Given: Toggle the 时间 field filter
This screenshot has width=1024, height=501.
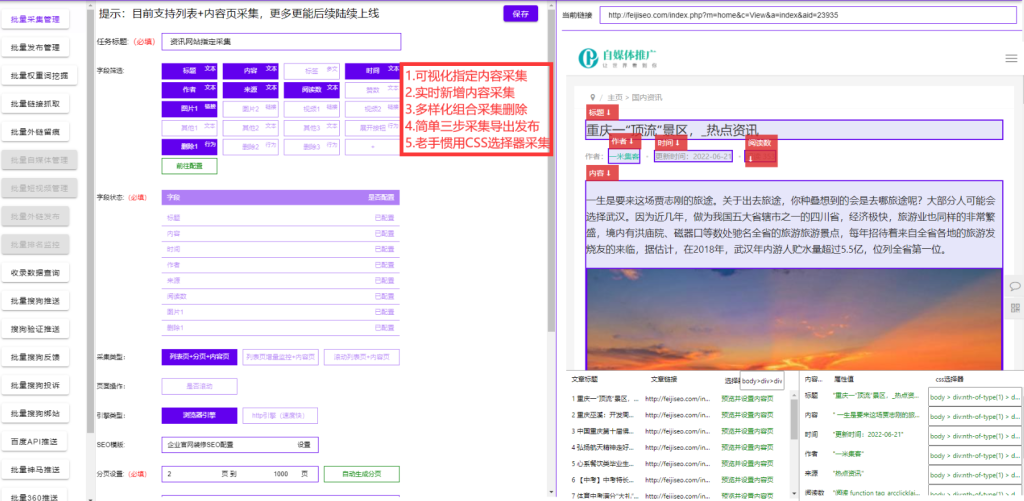Looking at the screenshot, I should 373,71.
